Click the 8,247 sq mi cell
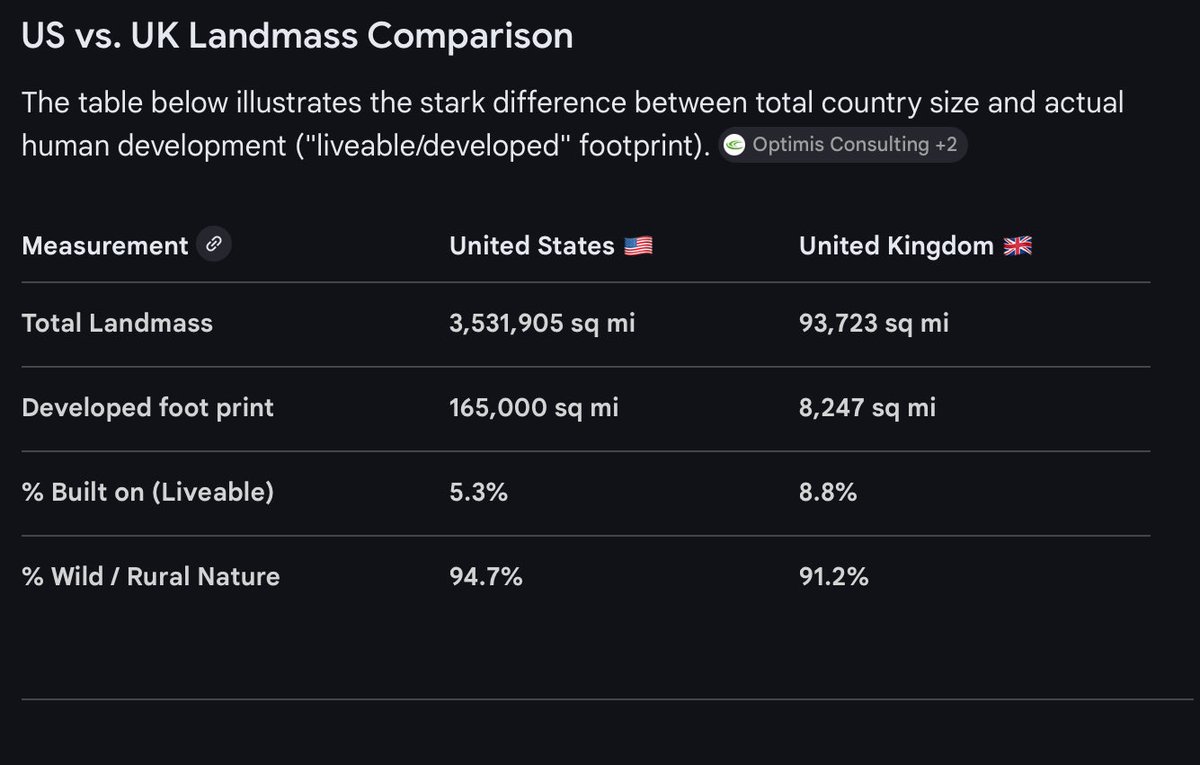Screen dimensions: 1200x765 tap(868, 408)
